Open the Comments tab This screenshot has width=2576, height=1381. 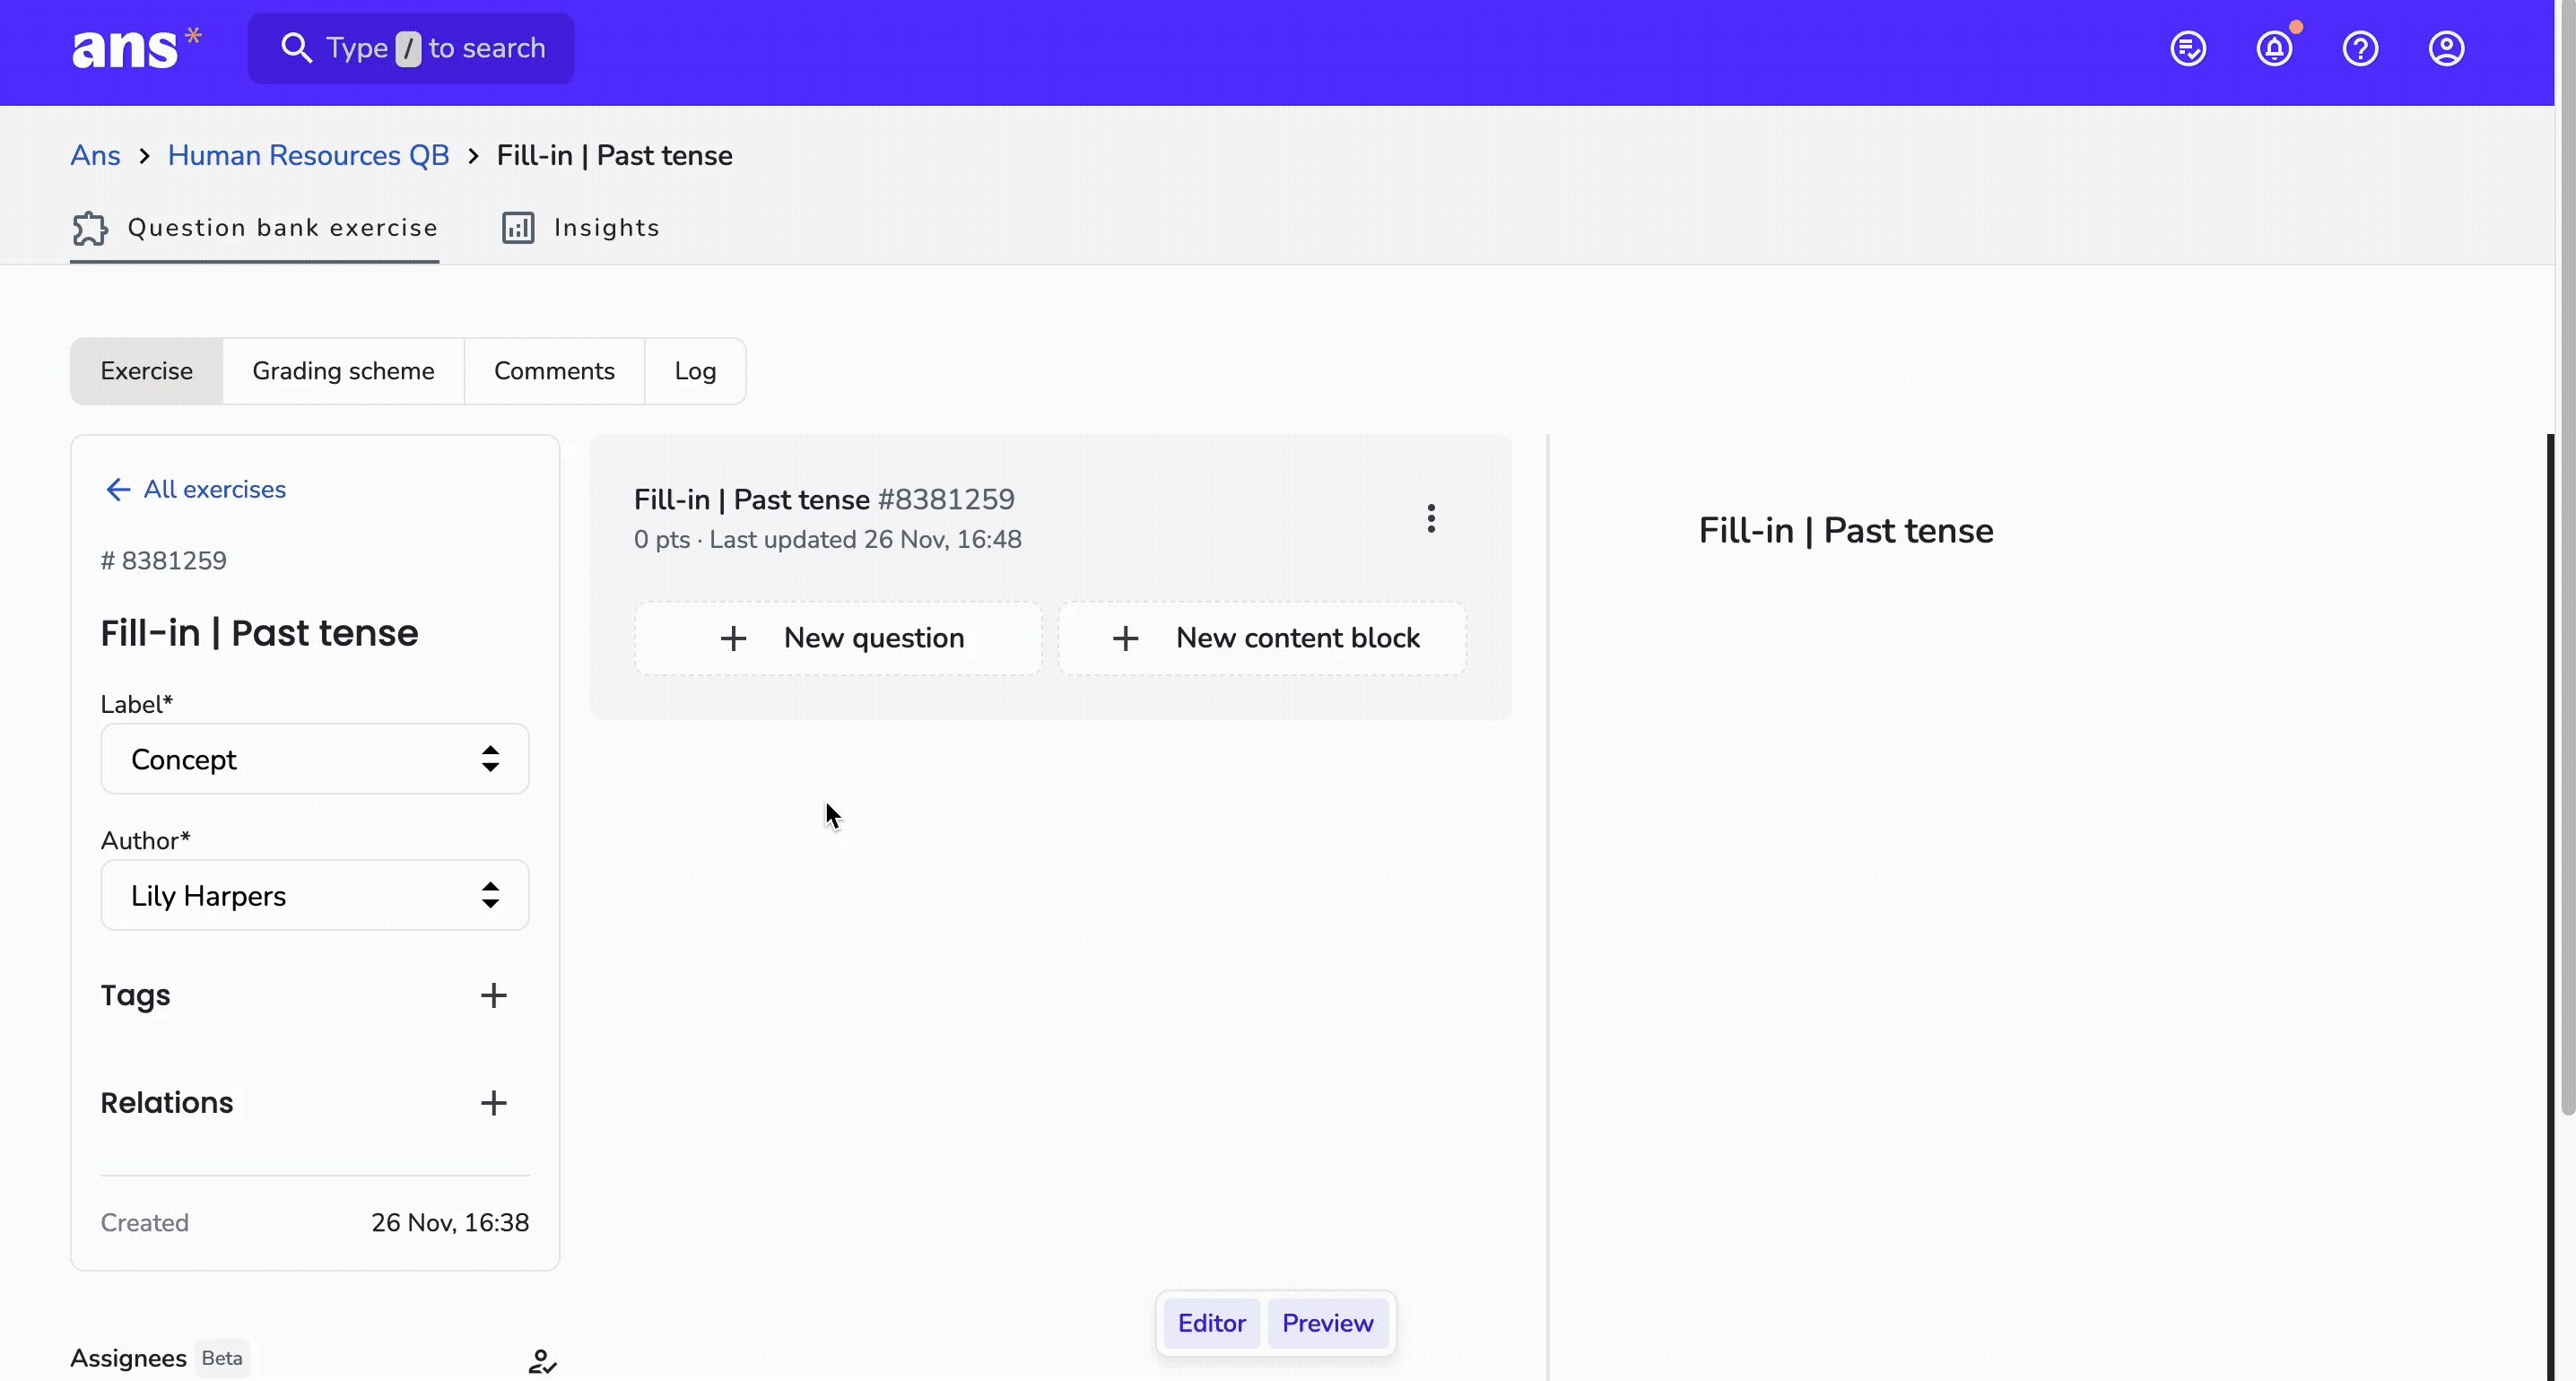554,371
